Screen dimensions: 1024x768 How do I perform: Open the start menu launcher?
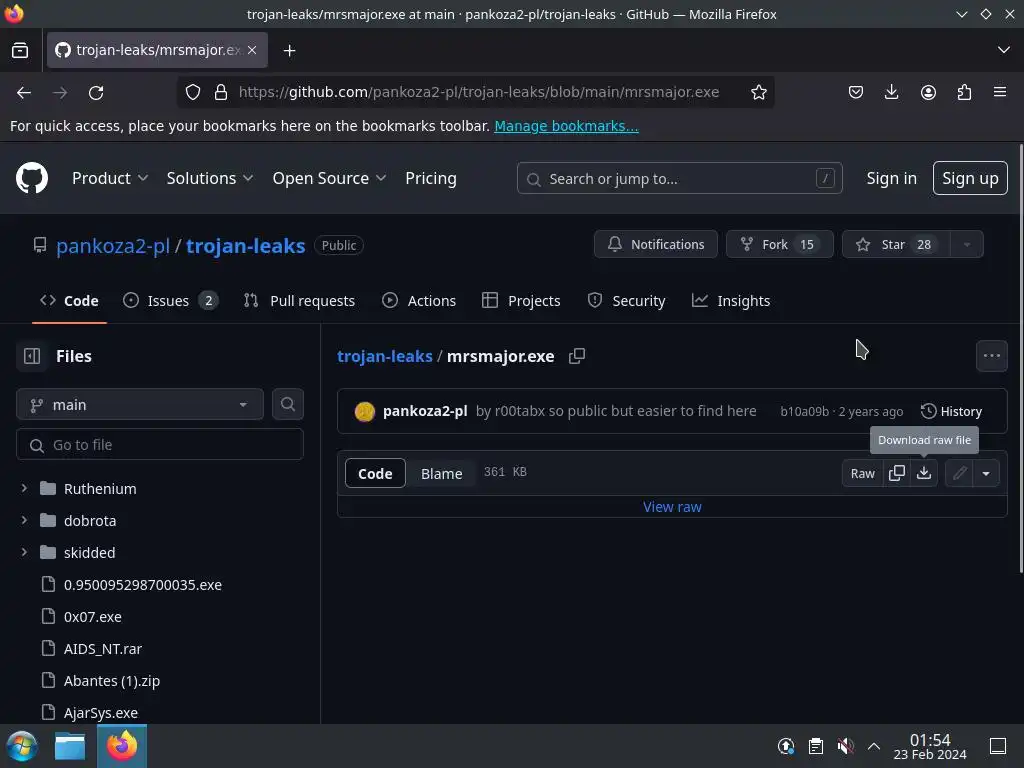tap(22, 746)
